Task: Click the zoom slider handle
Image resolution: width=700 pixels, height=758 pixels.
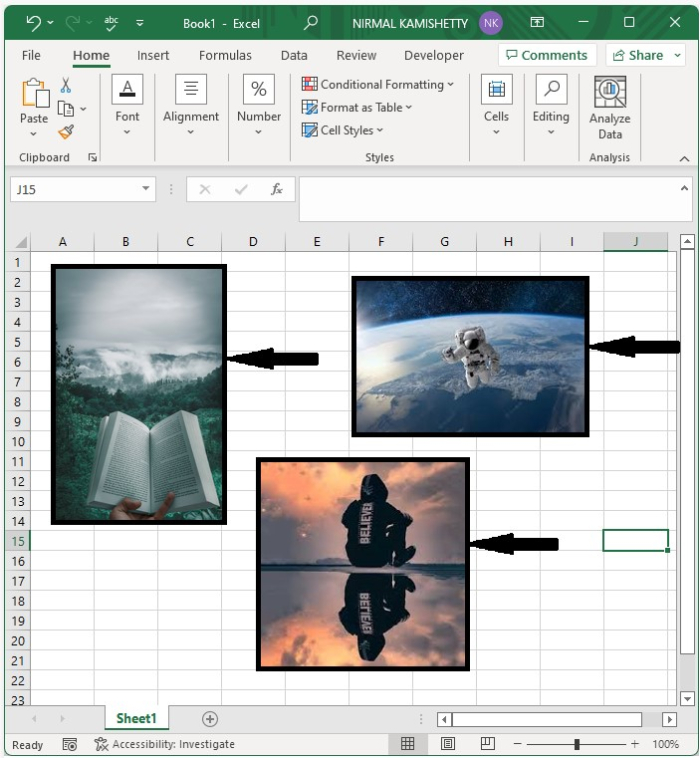Action: point(576,744)
